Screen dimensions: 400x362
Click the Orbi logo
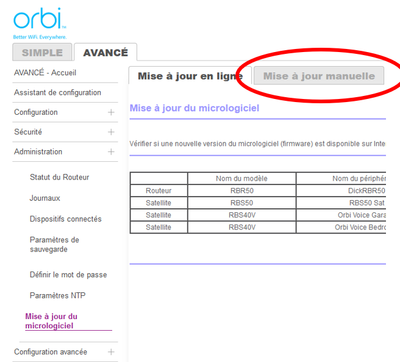pos(40,19)
